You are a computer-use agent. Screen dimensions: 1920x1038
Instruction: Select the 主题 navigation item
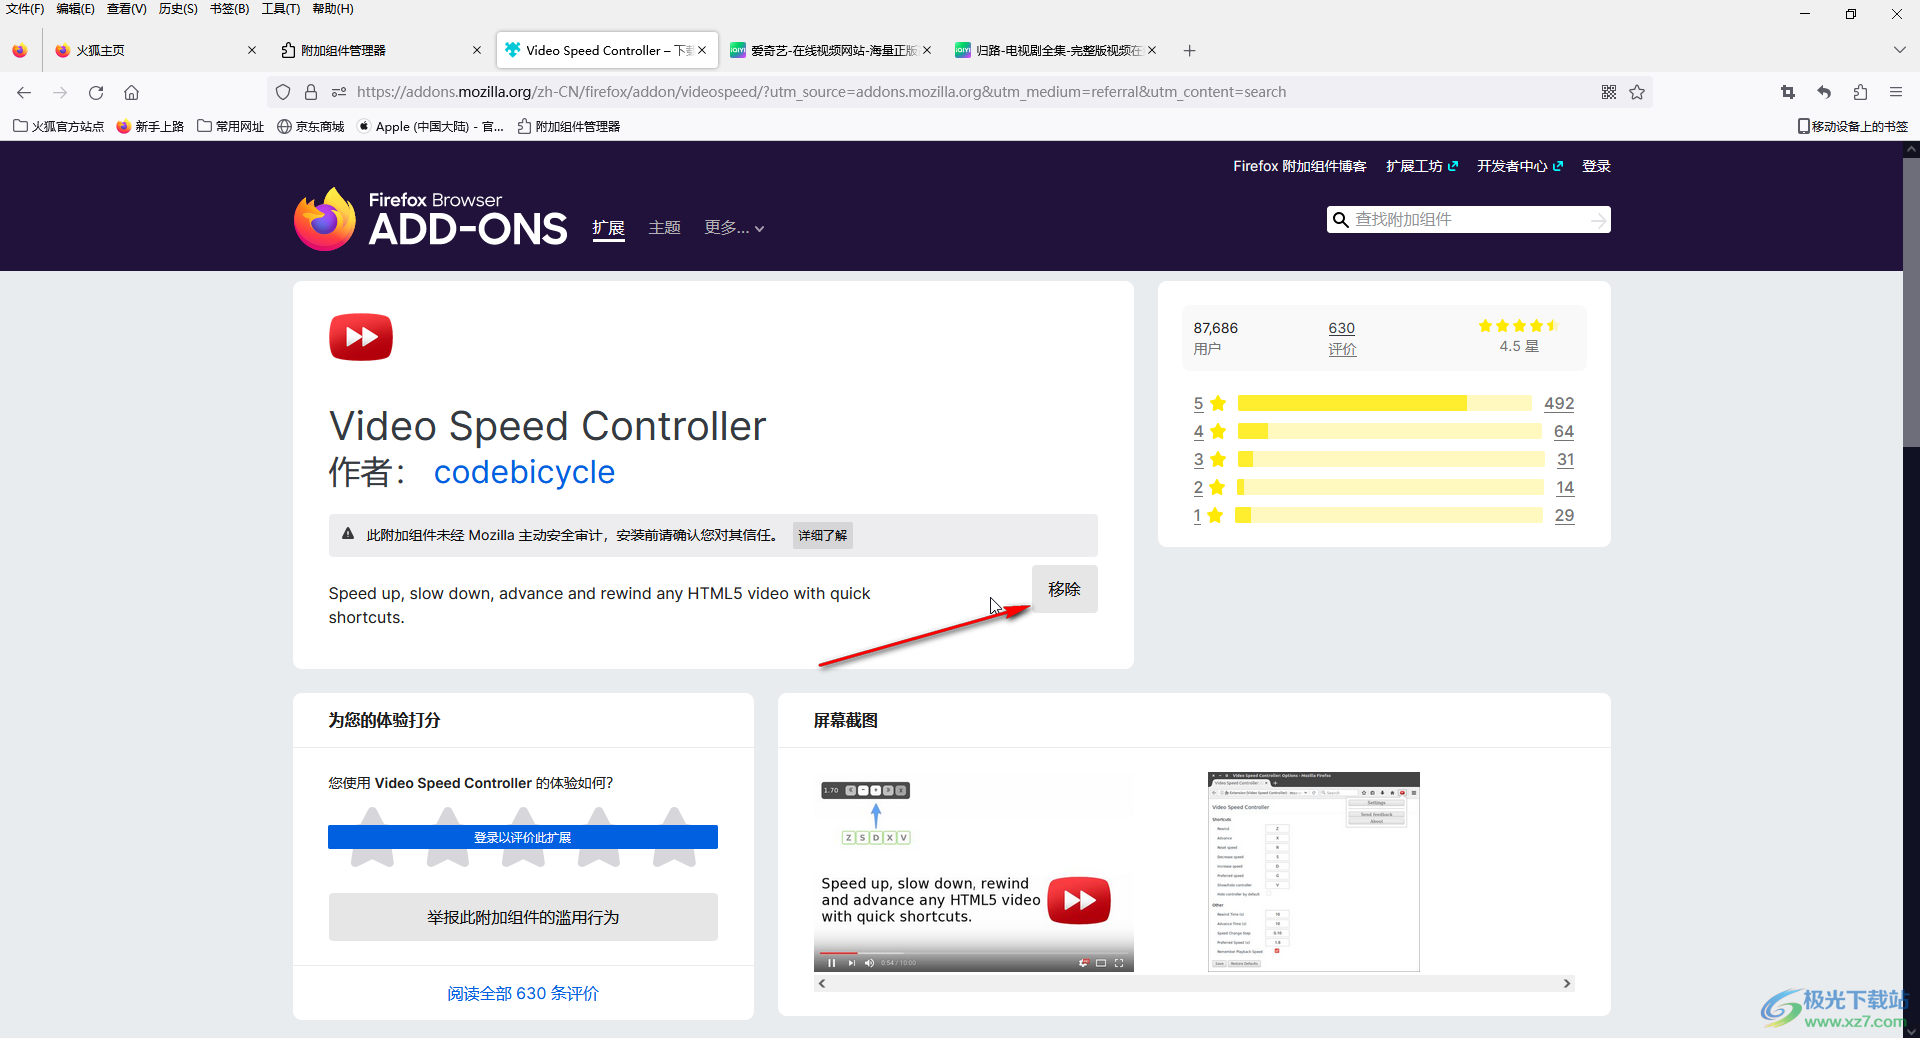(x=664, y=228)
